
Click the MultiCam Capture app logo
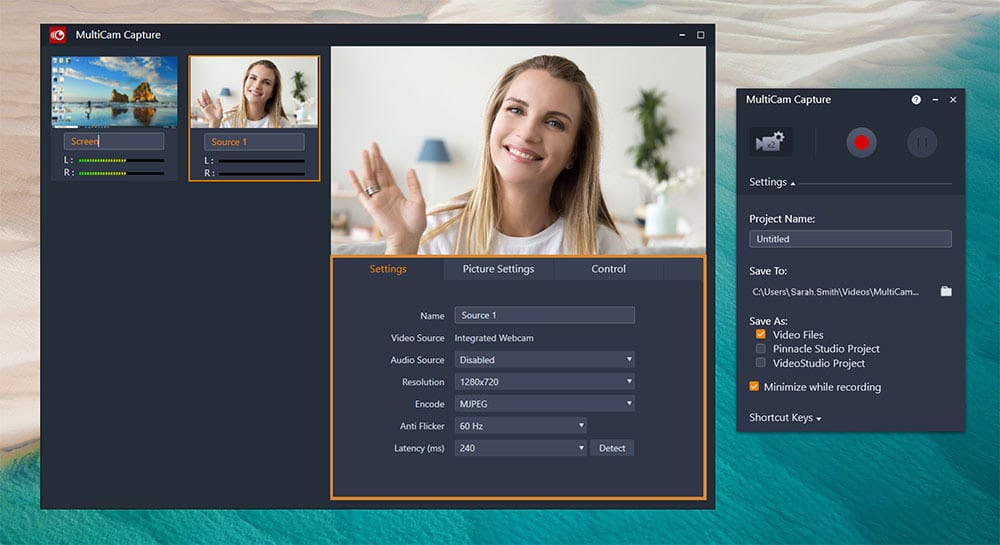(x=58, y=35)
